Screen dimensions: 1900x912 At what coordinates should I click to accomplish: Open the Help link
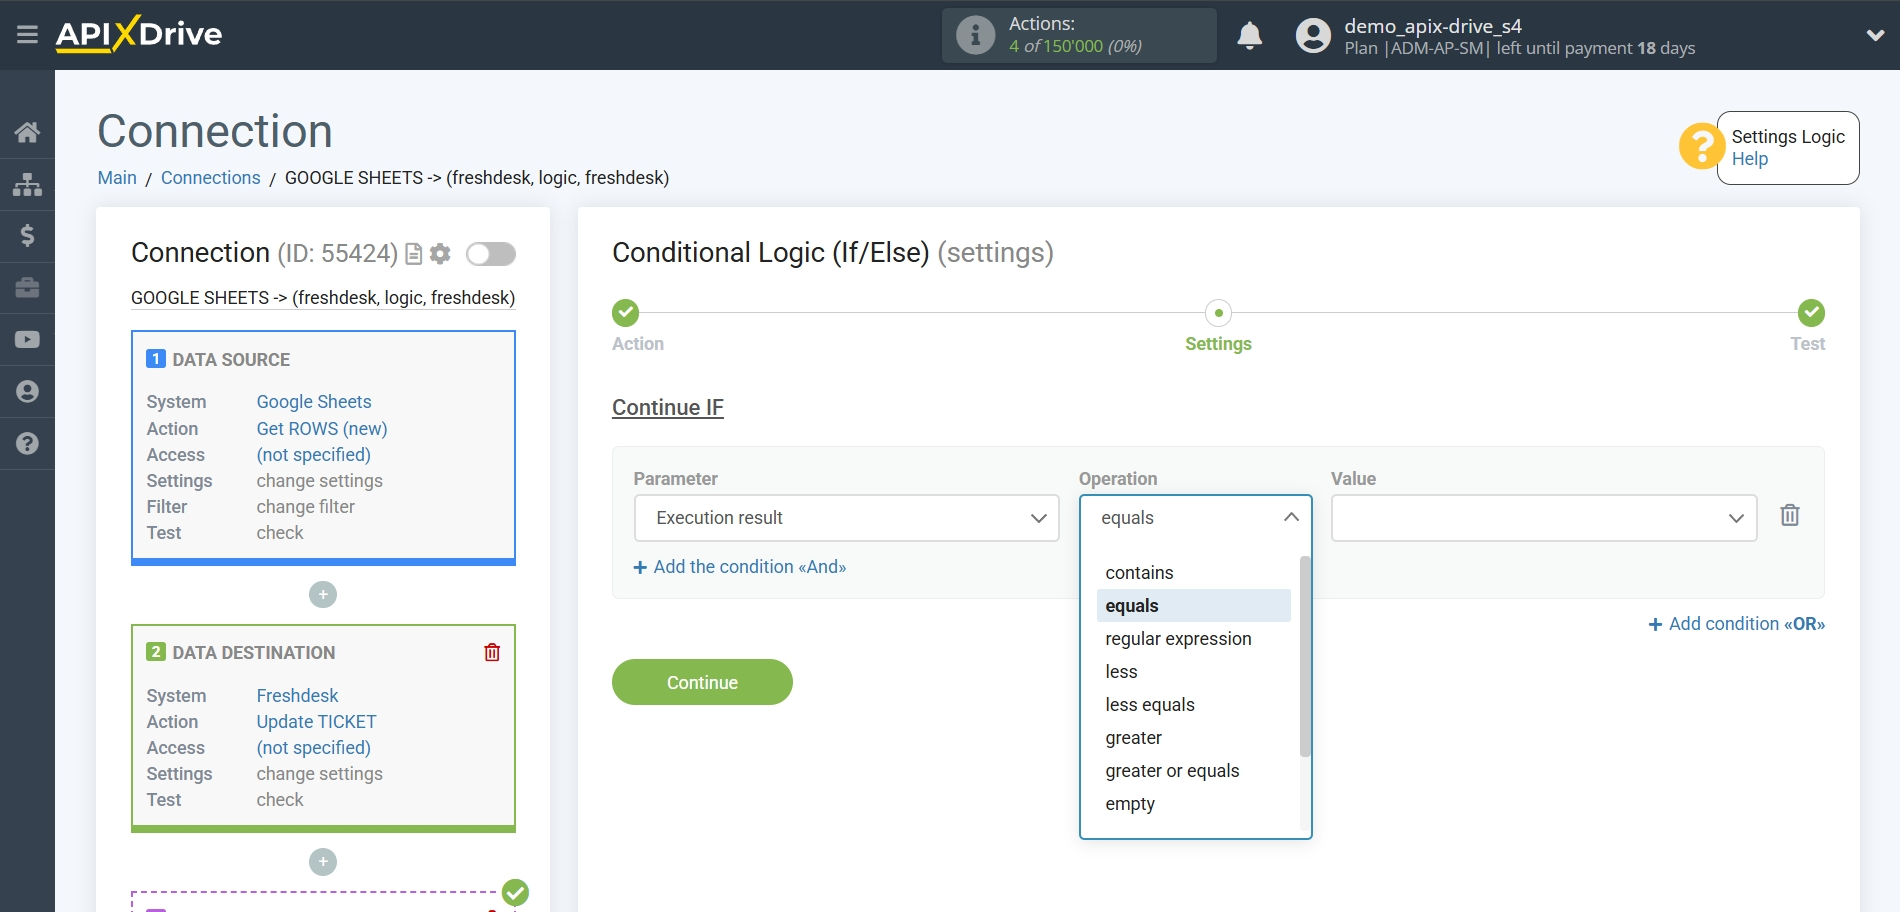tap(1749, 159)
